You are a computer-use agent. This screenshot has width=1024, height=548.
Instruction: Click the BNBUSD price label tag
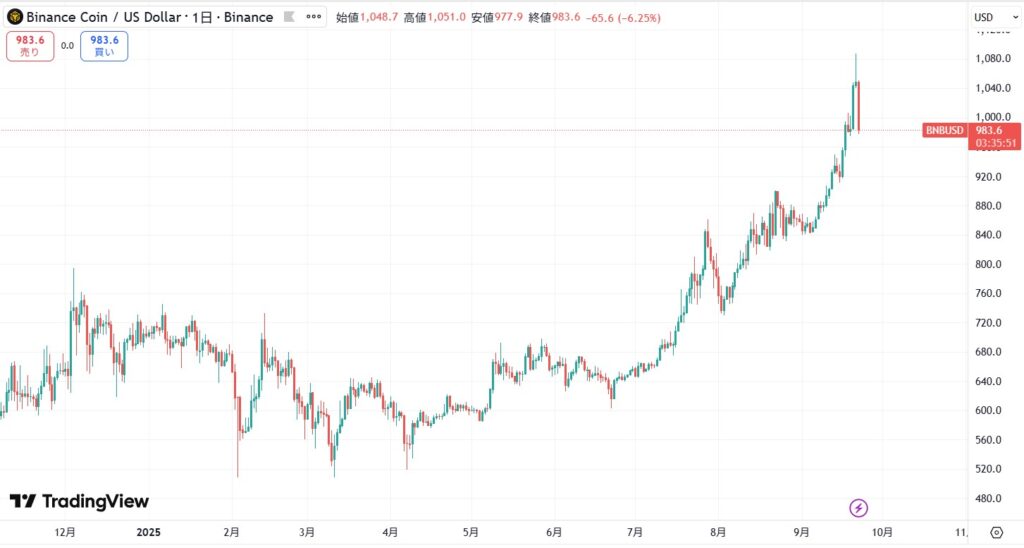click(x=945, y=130)
